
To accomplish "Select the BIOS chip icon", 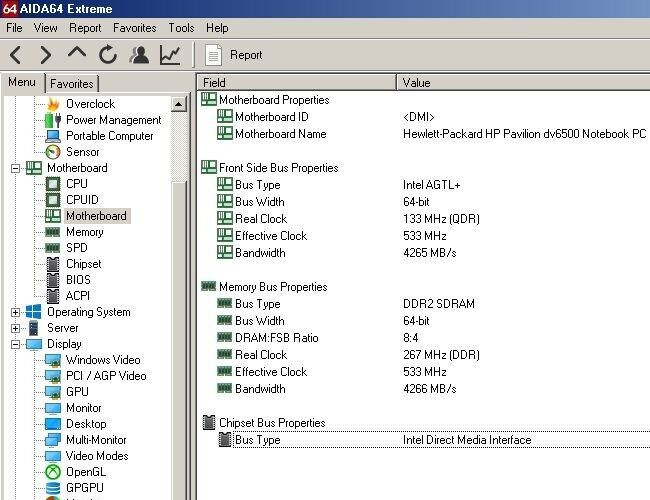I will coord(53,280).
